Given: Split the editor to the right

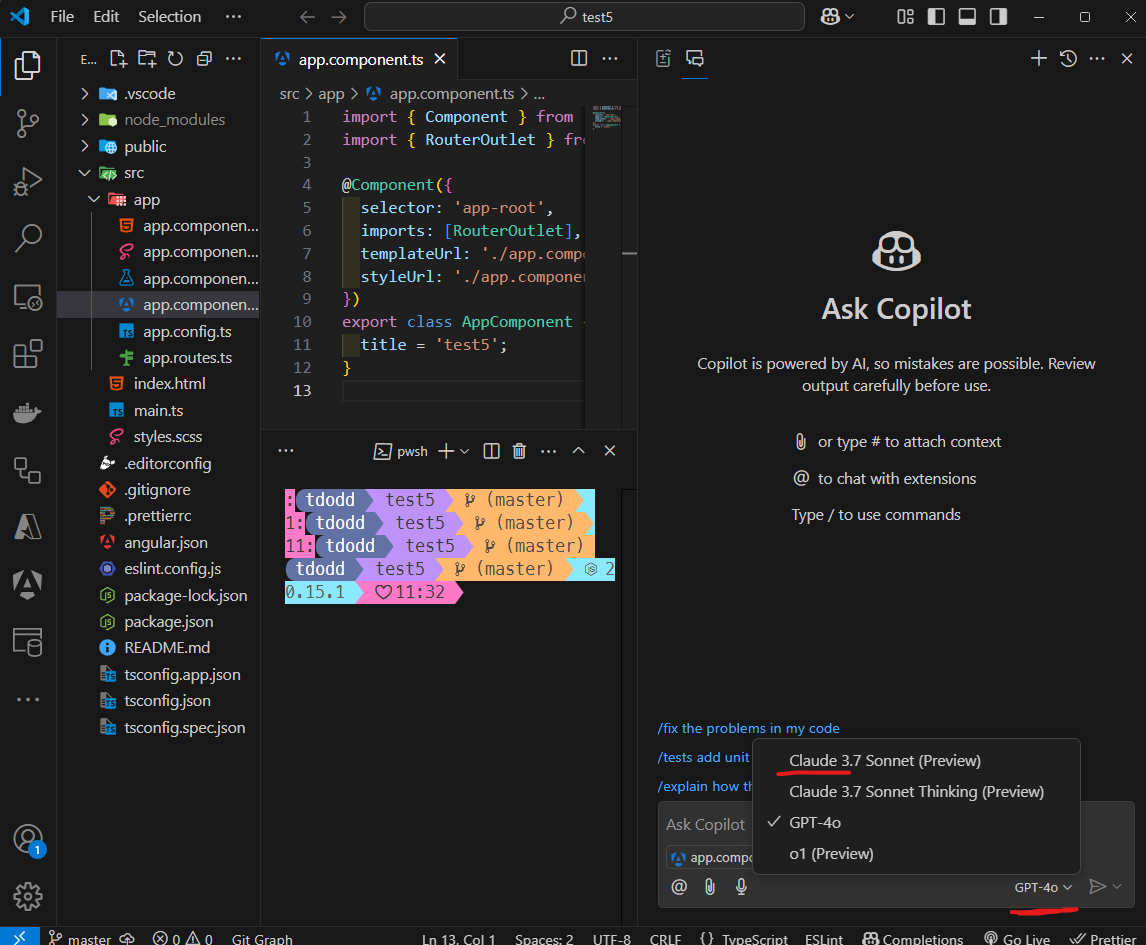Looking at the screenshot, I should click(x=579, y=58).
